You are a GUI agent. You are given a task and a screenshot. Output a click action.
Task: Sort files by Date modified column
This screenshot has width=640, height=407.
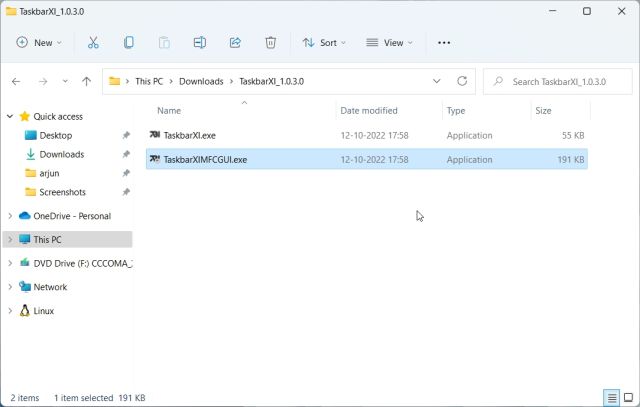click(x=368, y=111)
